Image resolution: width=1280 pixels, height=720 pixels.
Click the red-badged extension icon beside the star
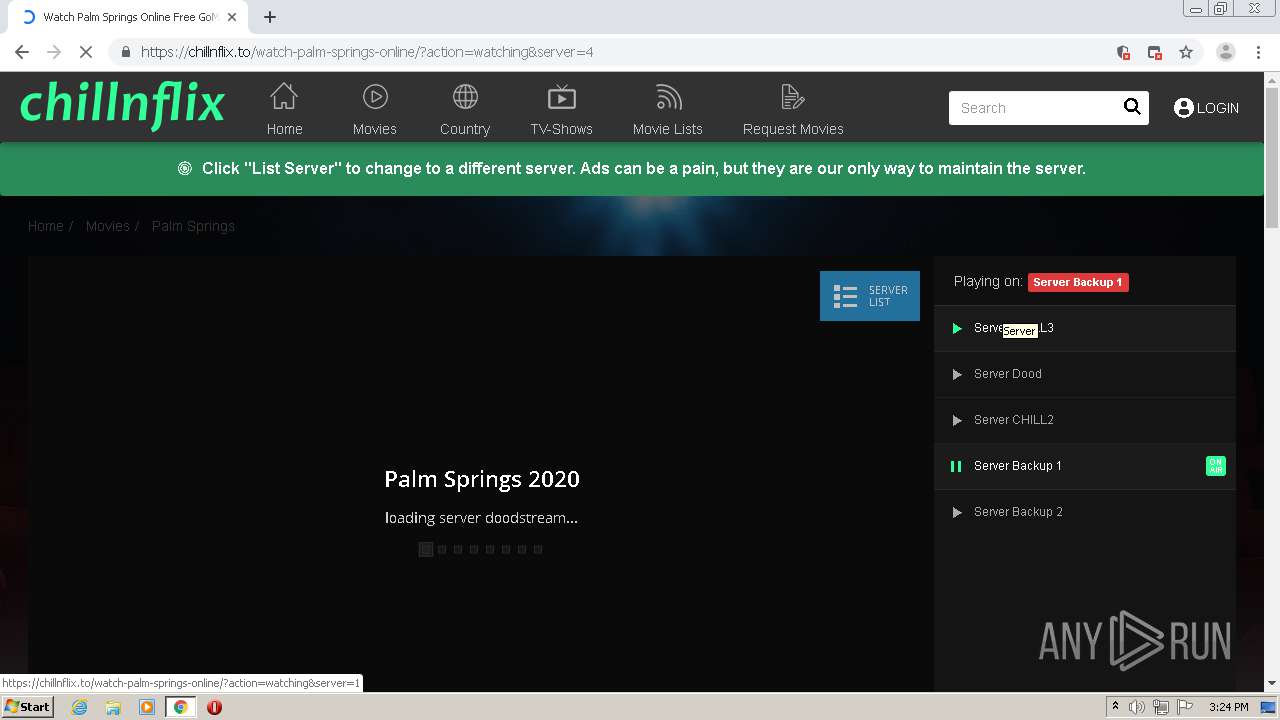1155,52
